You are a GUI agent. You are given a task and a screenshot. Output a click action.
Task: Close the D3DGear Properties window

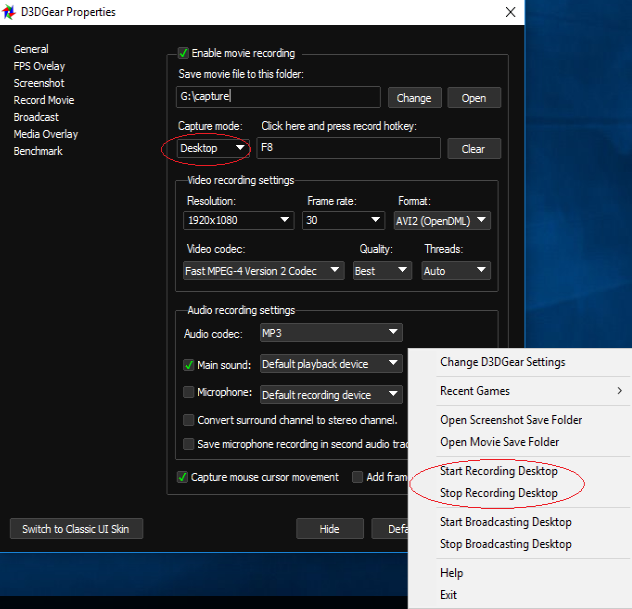pos(510,12)
